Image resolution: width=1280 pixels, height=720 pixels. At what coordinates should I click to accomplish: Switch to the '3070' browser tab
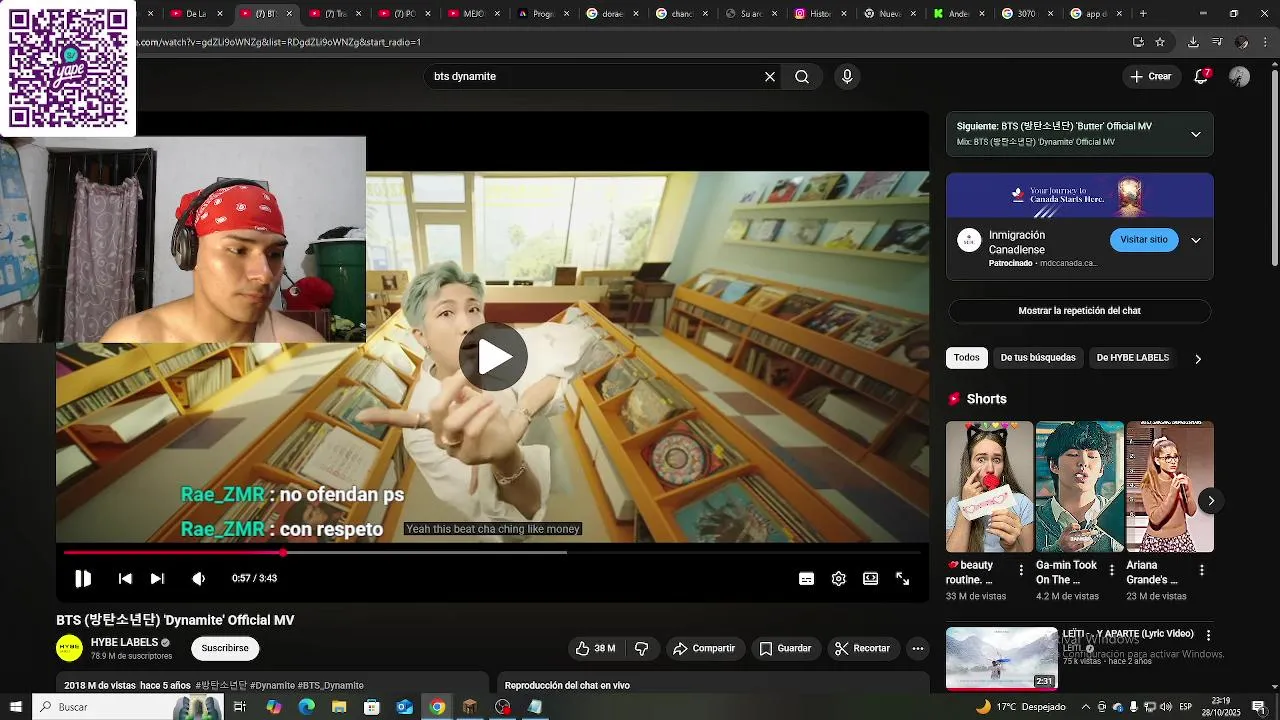coord(1020,13)
